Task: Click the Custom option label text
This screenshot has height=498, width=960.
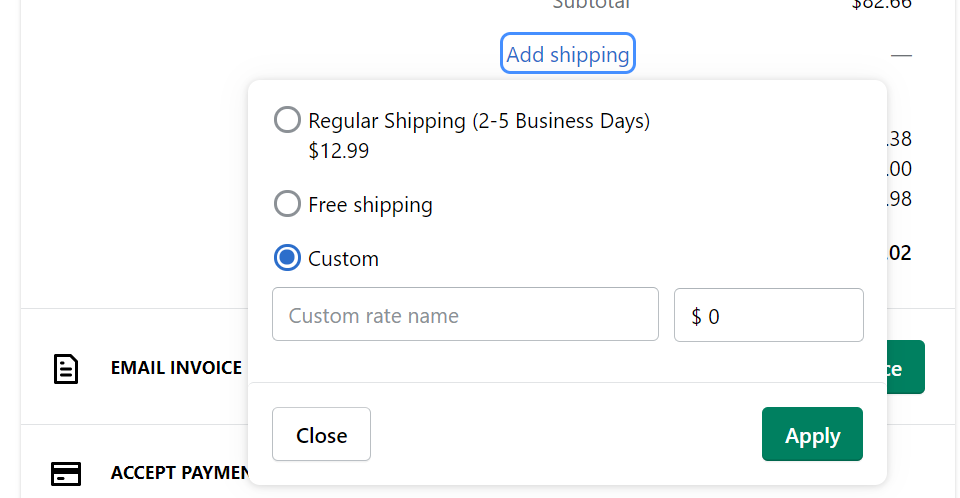Action: [343, 259]
